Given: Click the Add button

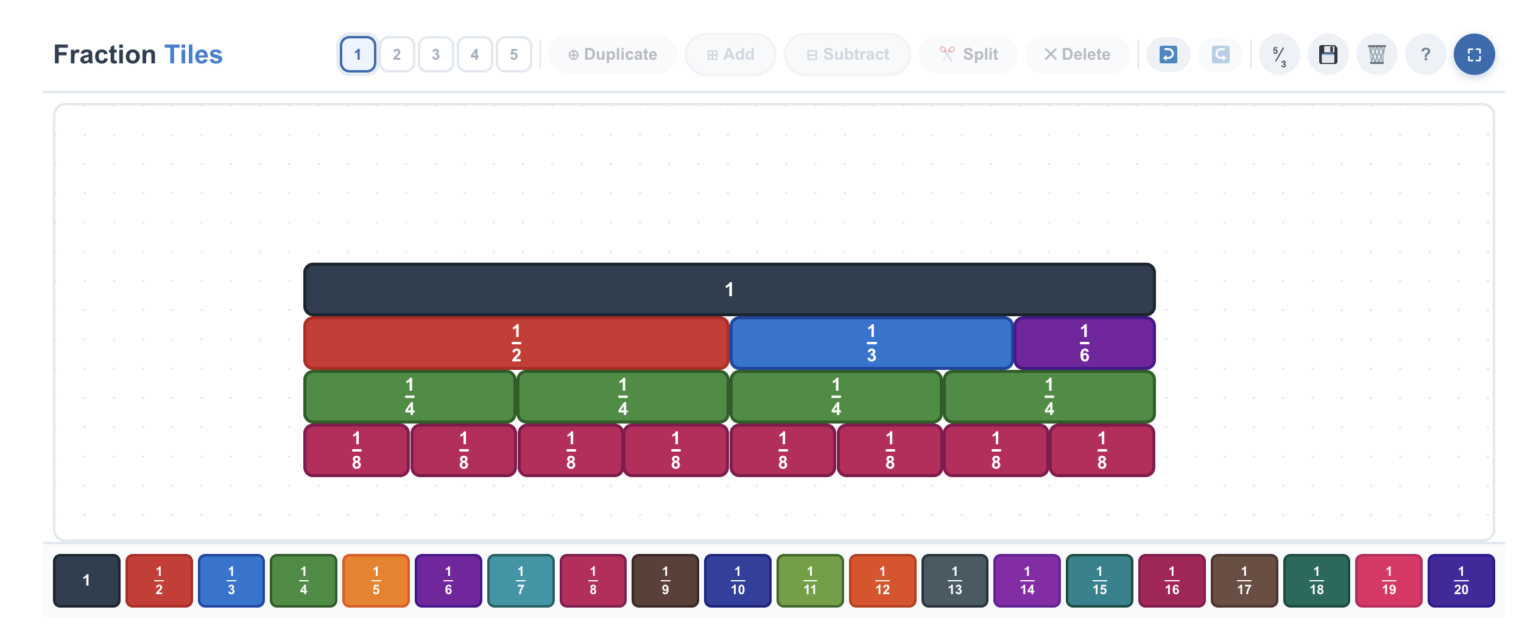Looking at the screenshot, I should [x=730, y=54].
